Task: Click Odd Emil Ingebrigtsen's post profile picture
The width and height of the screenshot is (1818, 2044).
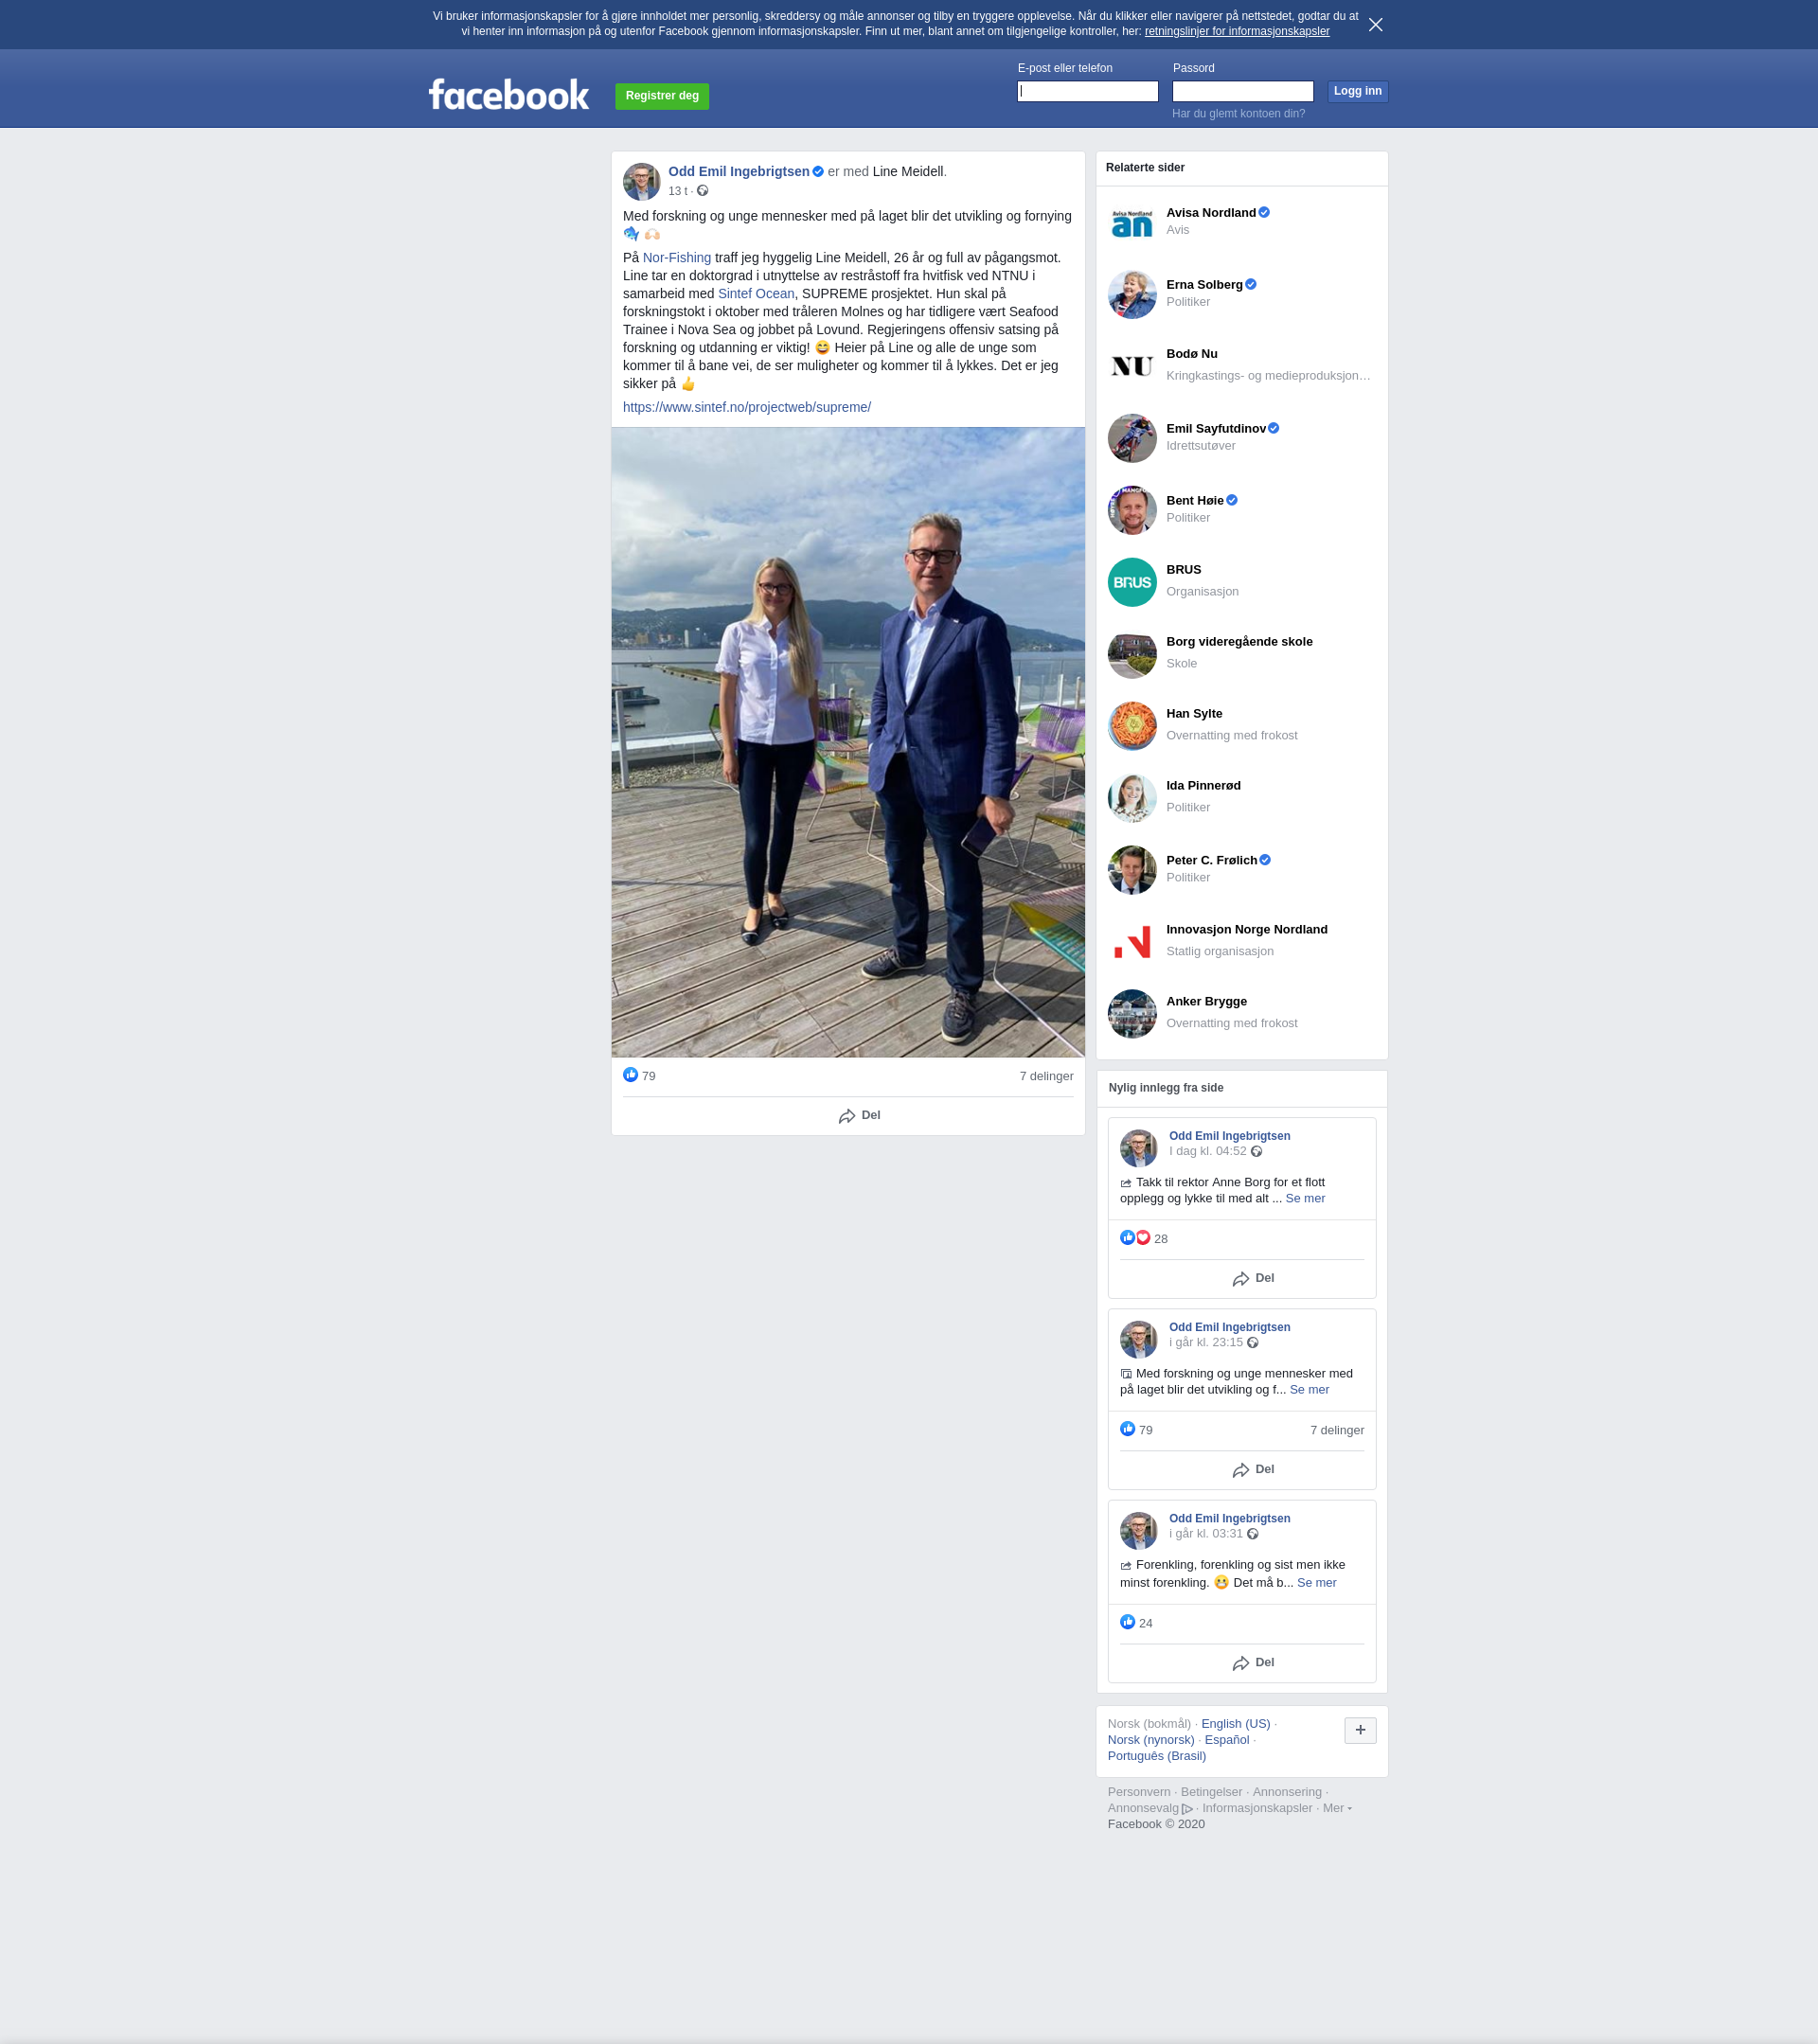Action: coord(641,182)
